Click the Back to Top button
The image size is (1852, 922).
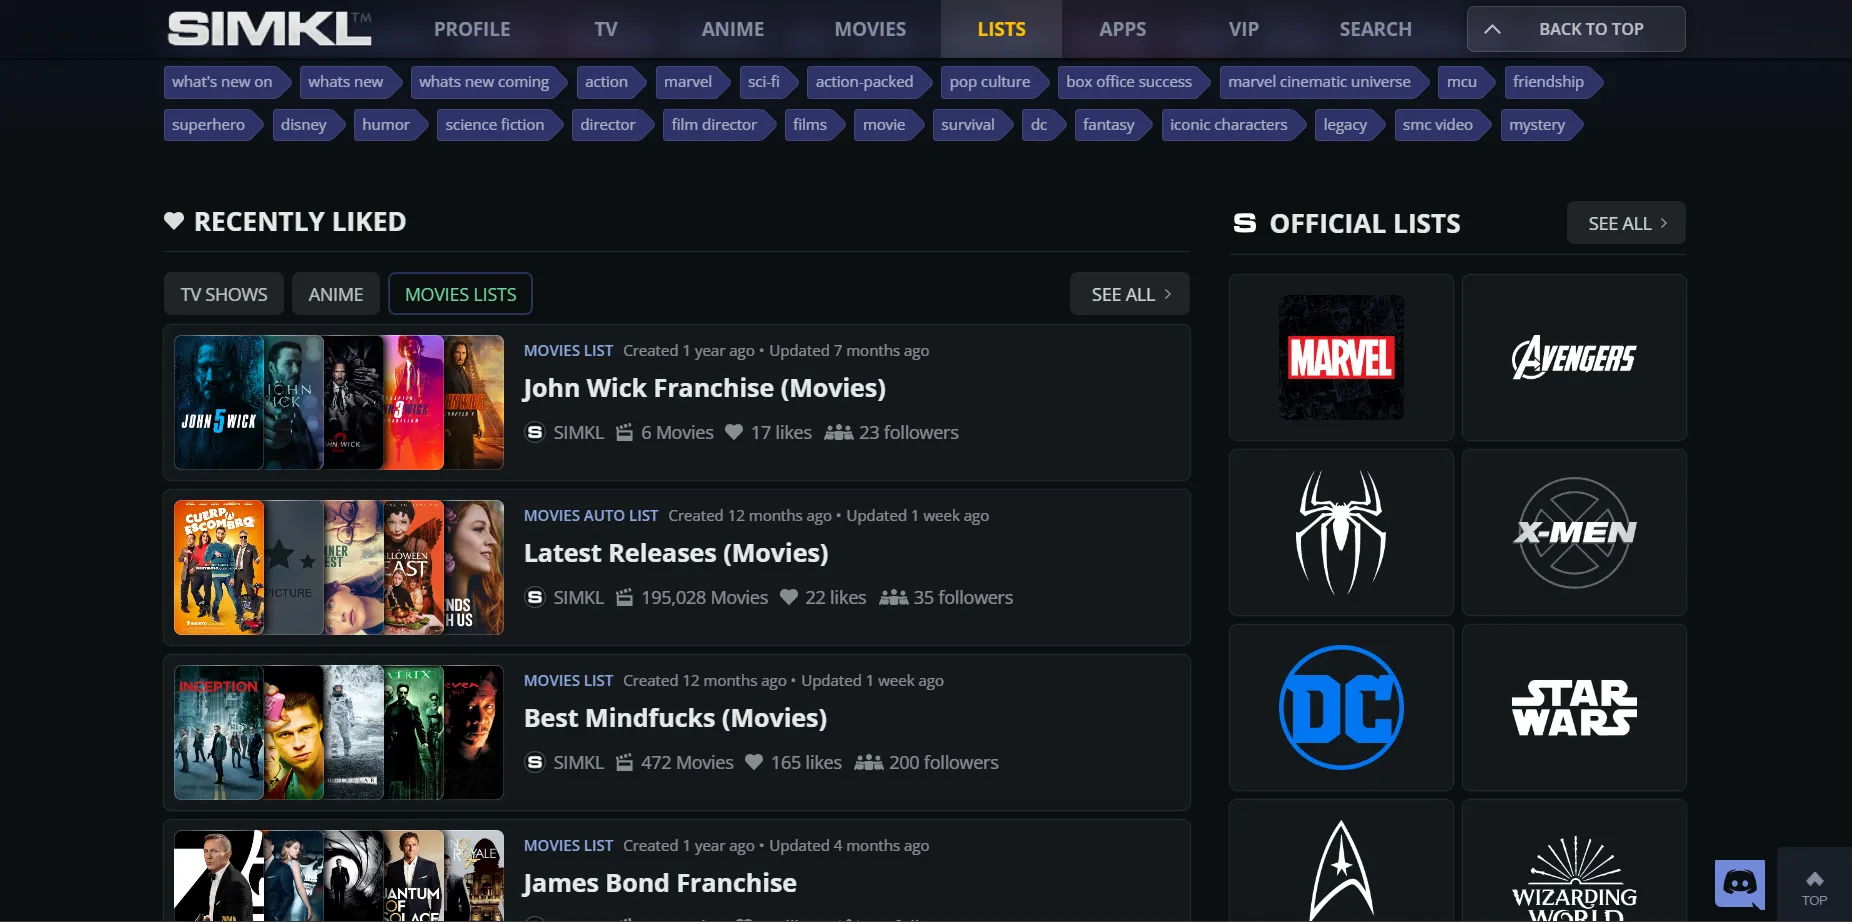click(x=1575, y=29)
